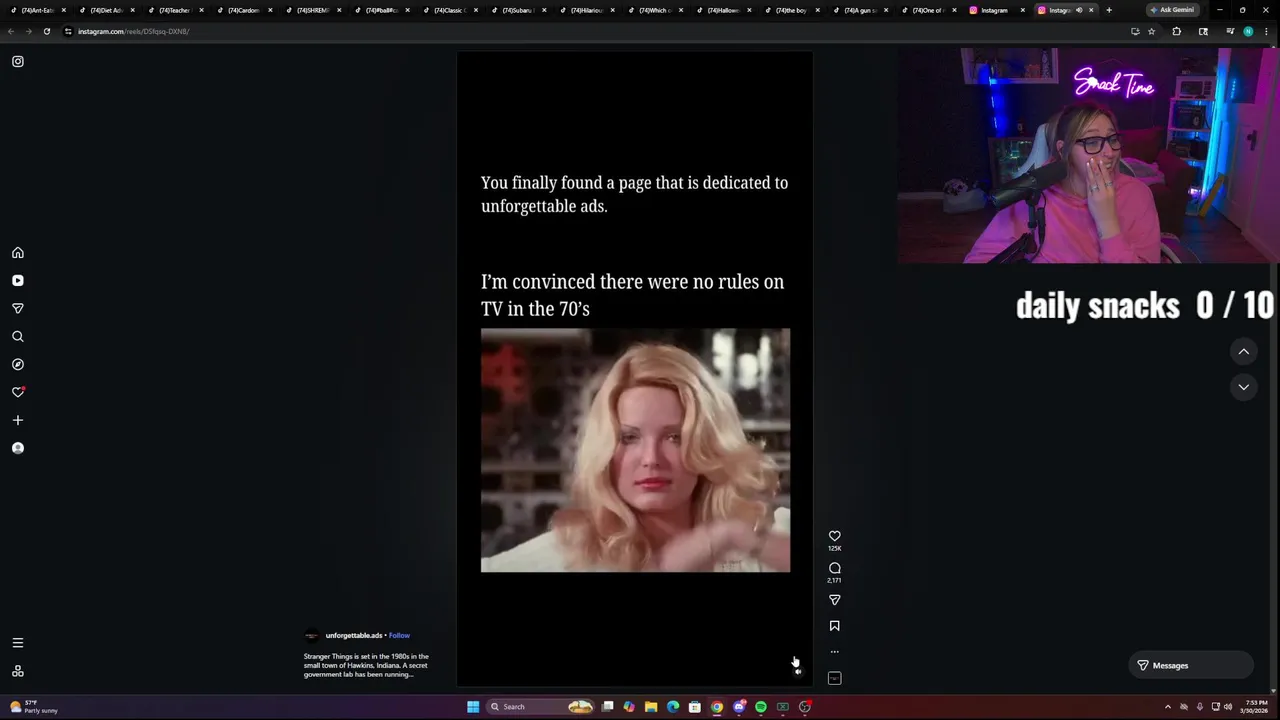The height and width of the screenshot is (720, 1280).
Task: Open the Messages floating button
Action: click(1190, 665)
